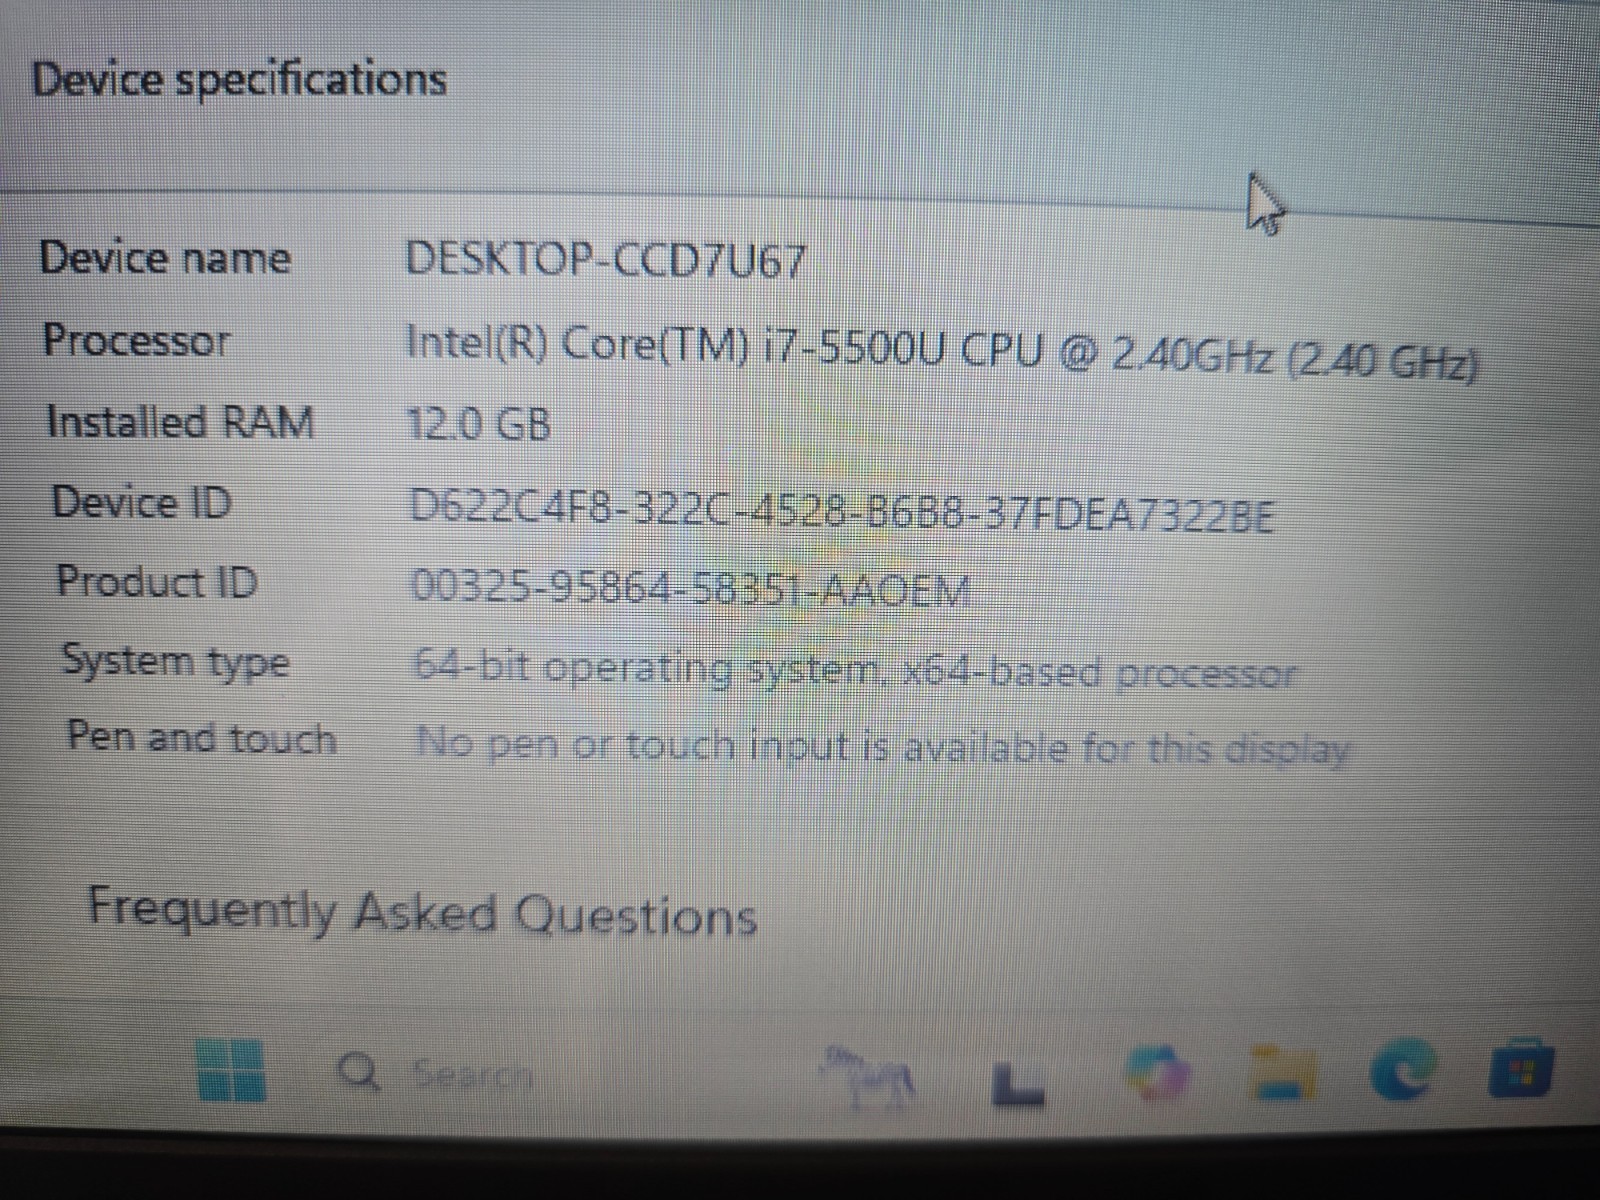Viewport: 1600px width, 1200px height.
Task: Open Task View from the taskbar
Action: (x=1020, y=1084)
